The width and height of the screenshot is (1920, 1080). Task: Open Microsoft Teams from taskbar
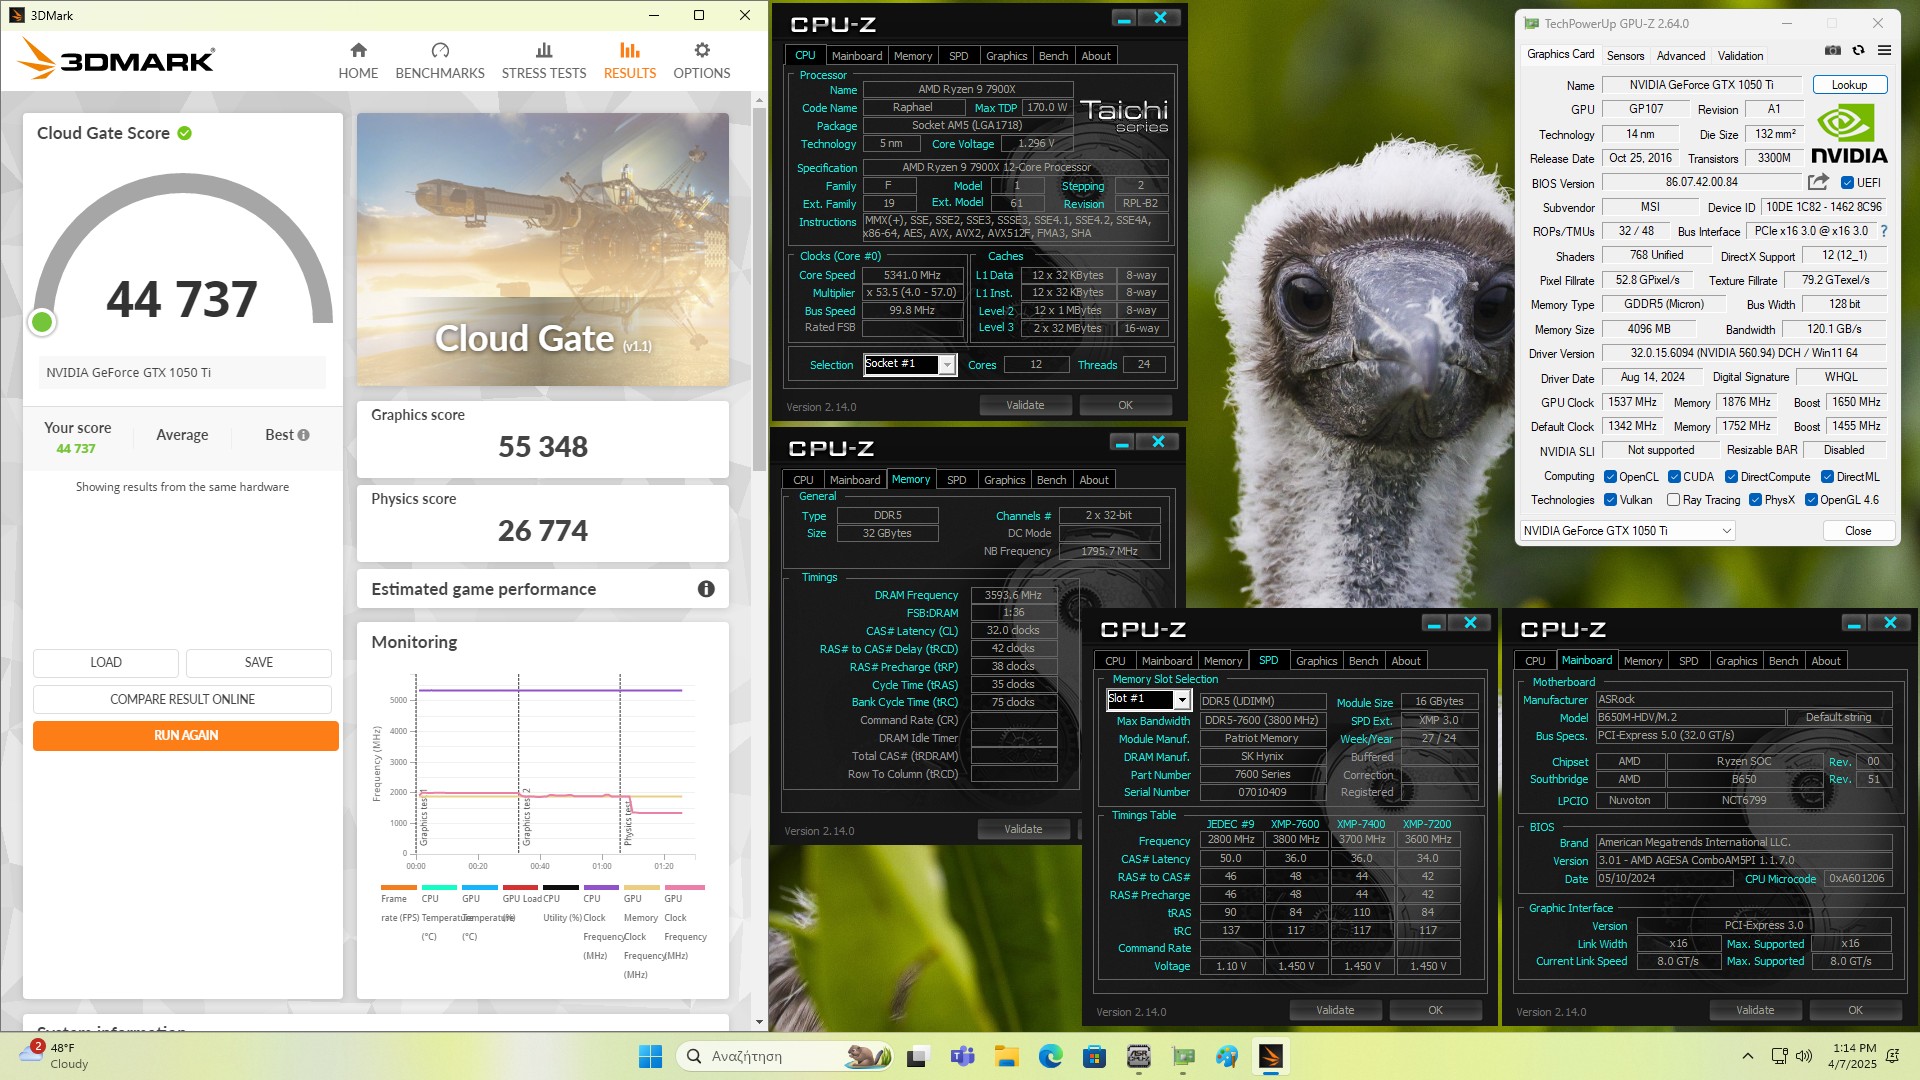(x=963, y=1056)
